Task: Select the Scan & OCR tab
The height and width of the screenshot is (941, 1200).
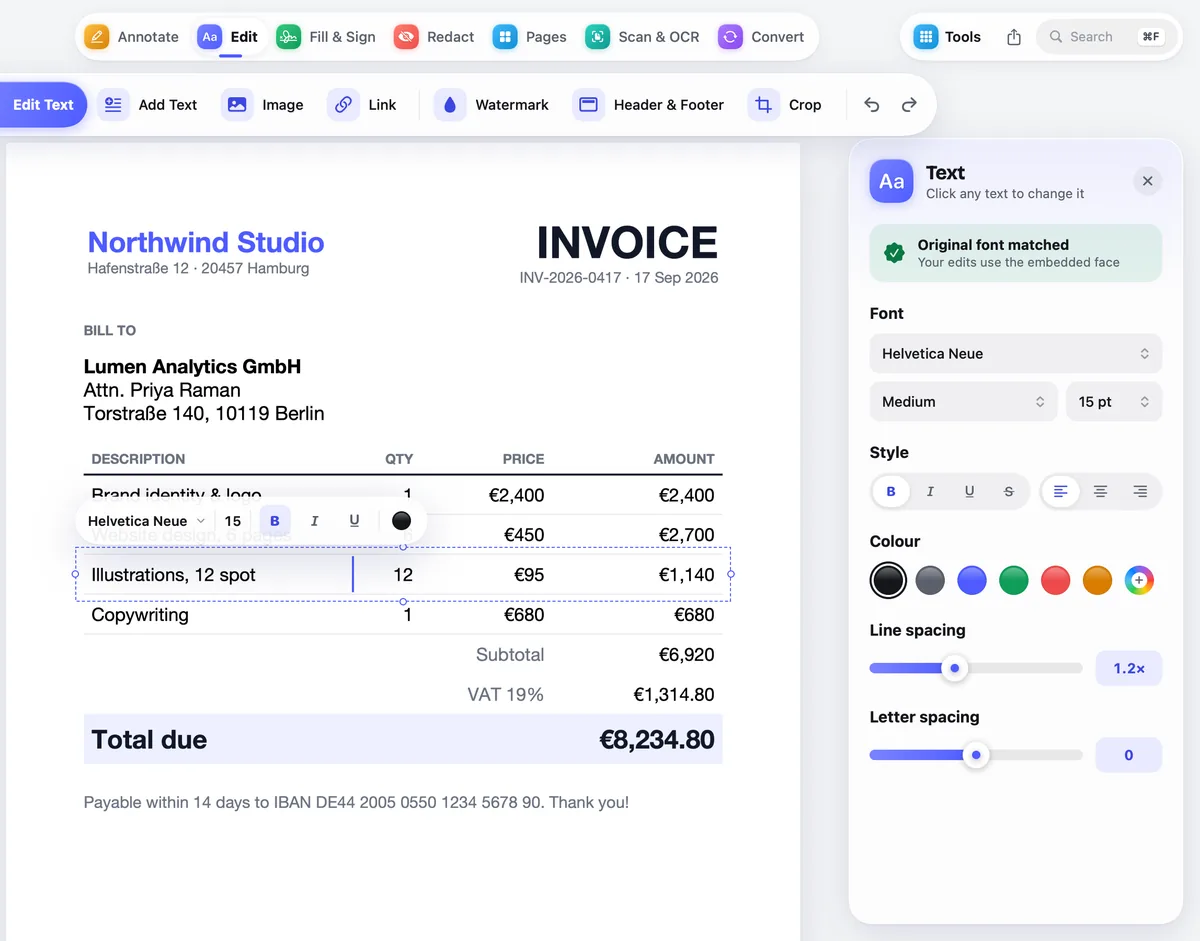Action: tap(642, 37)
